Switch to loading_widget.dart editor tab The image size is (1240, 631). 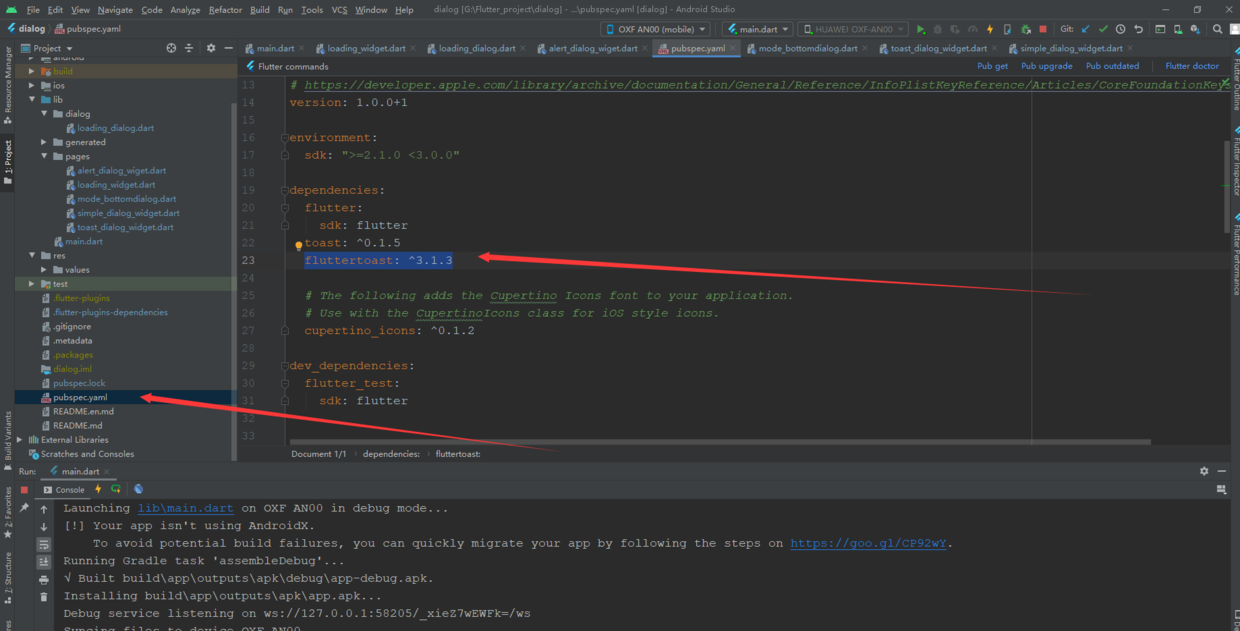click(367, 48)
